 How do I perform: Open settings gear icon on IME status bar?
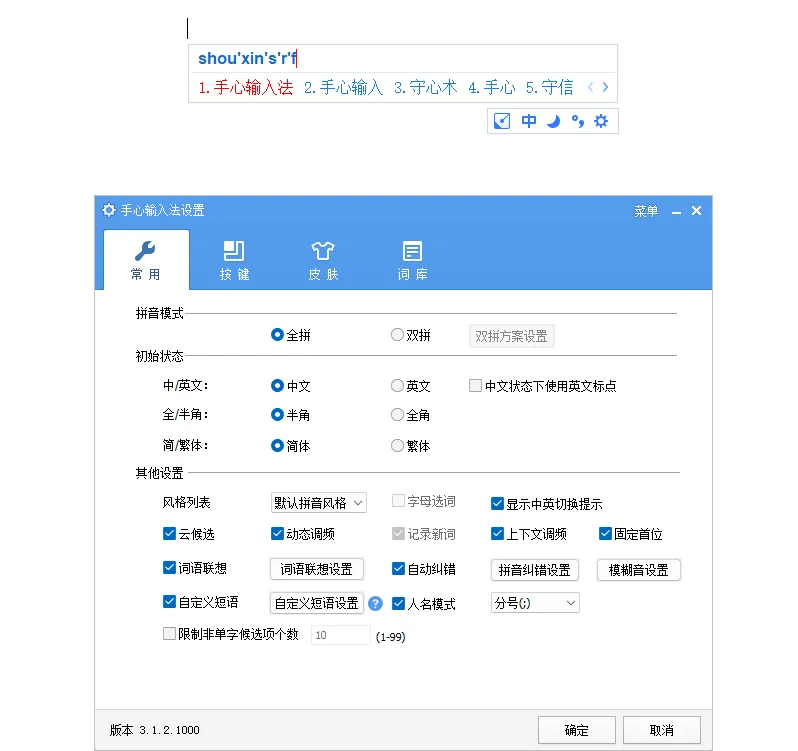click(x=602, y=121)
